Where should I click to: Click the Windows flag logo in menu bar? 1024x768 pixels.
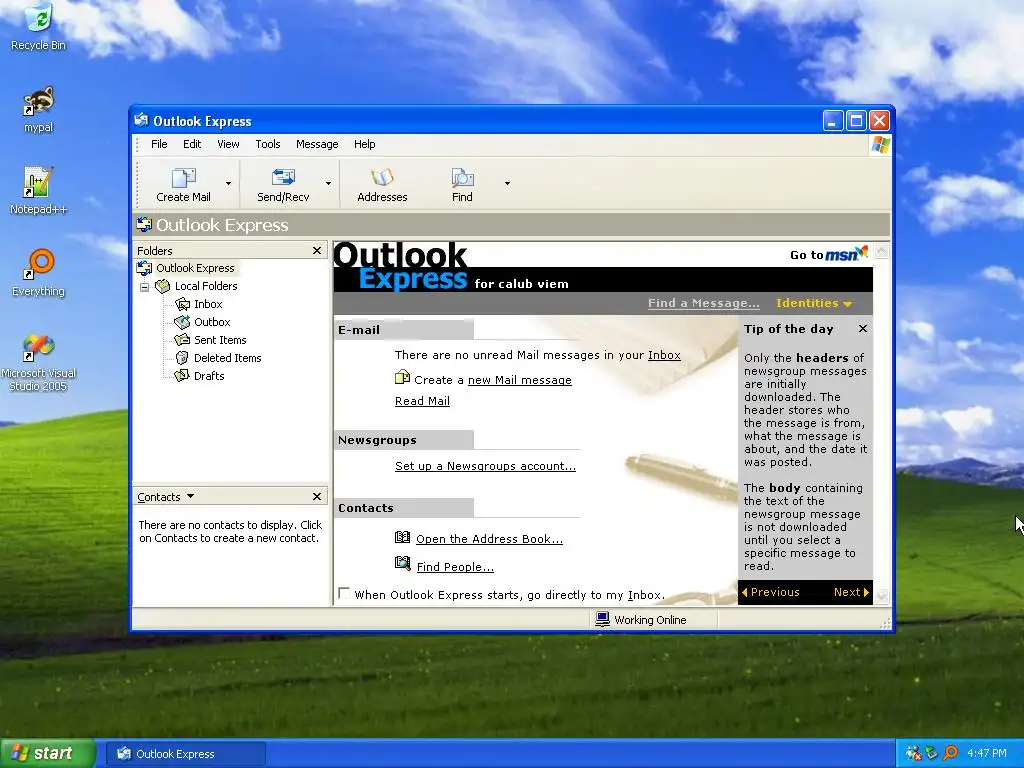coord(880,145)
